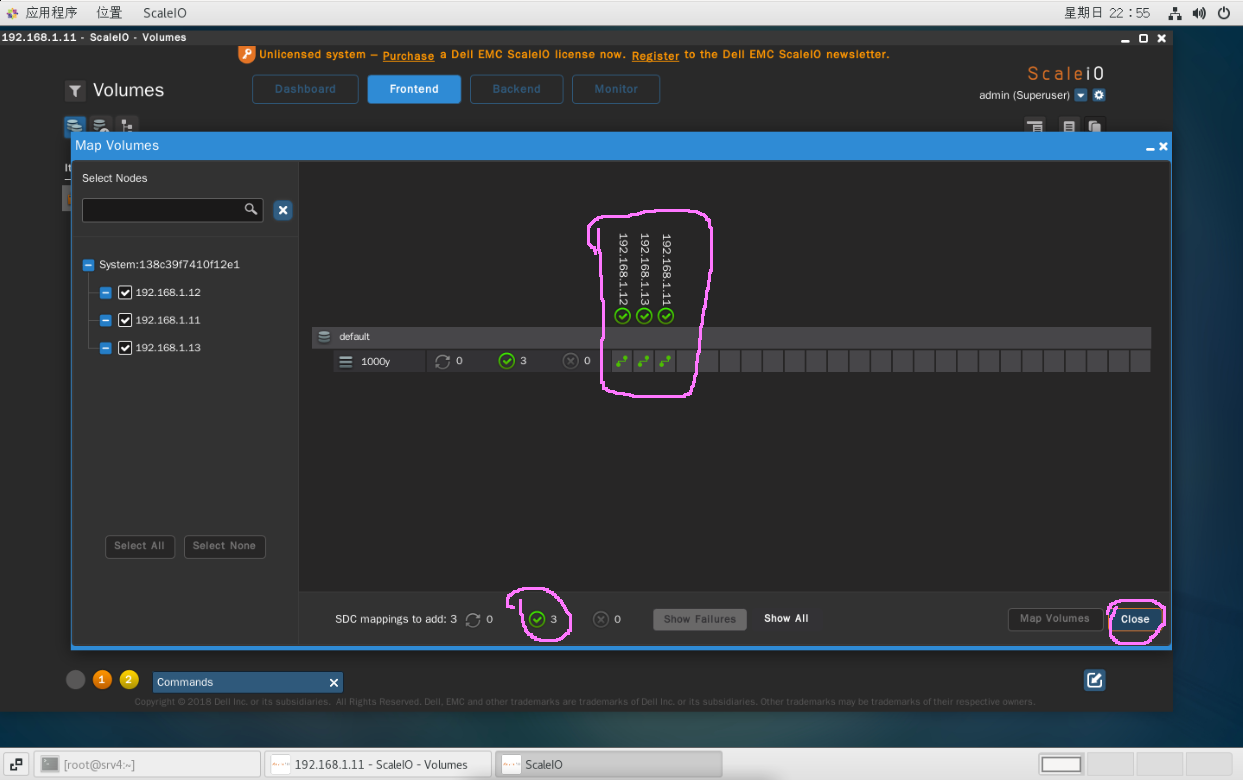Click the Select All button
1243x780 pixels.
(139, 546)
